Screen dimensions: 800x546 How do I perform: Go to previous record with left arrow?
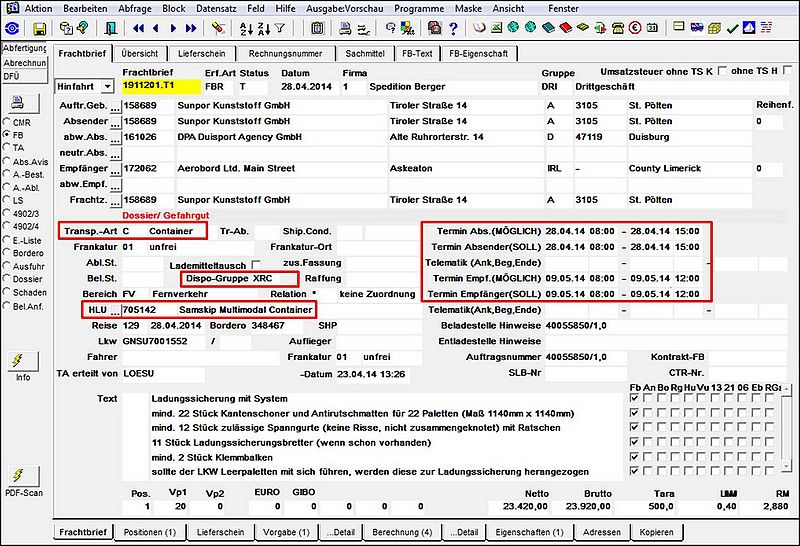pyautogui.click(x=156, y=29)
